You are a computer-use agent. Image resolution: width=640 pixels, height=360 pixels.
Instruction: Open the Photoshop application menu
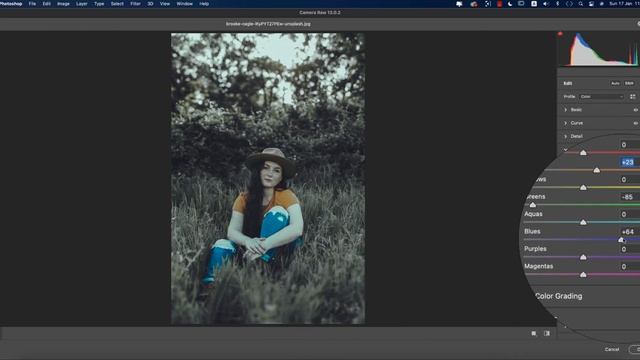(x=11, y=4)
